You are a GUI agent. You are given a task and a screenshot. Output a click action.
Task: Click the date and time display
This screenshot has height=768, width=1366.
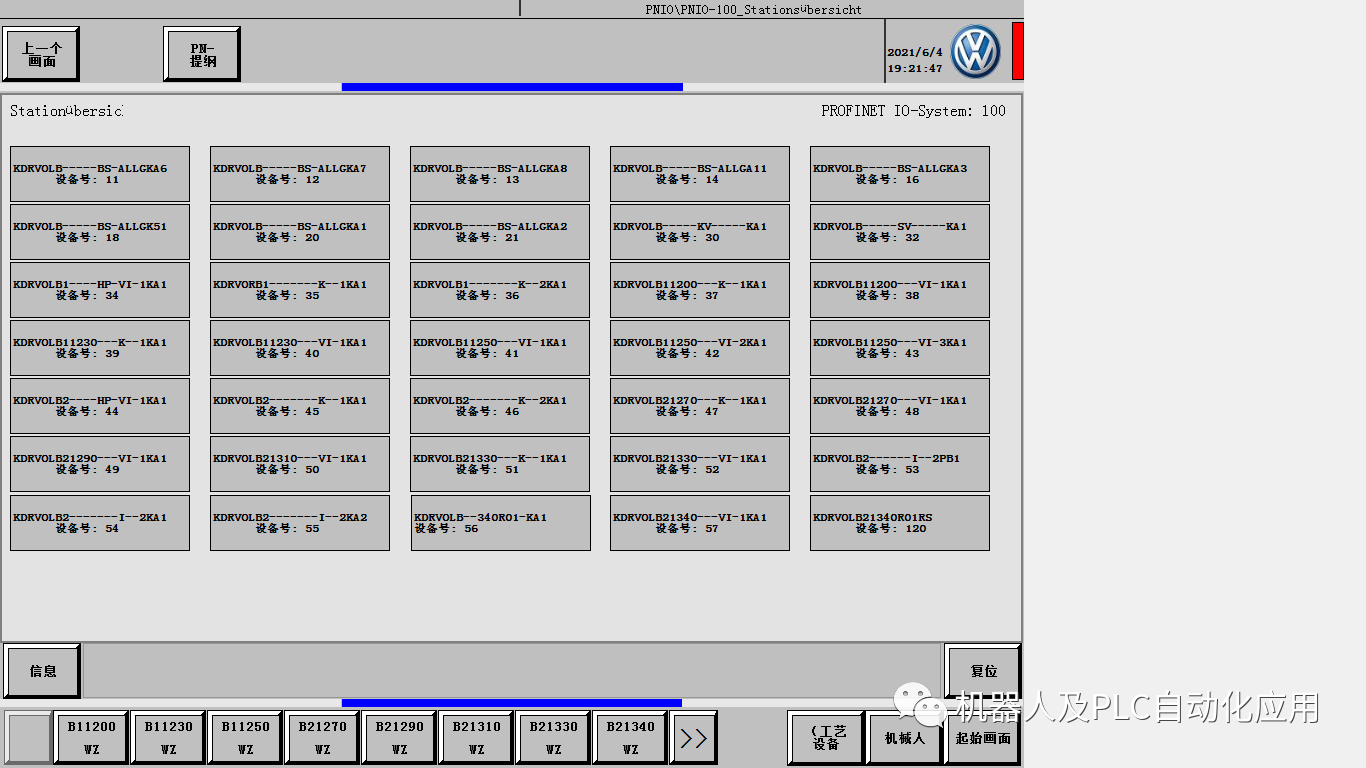915,60
